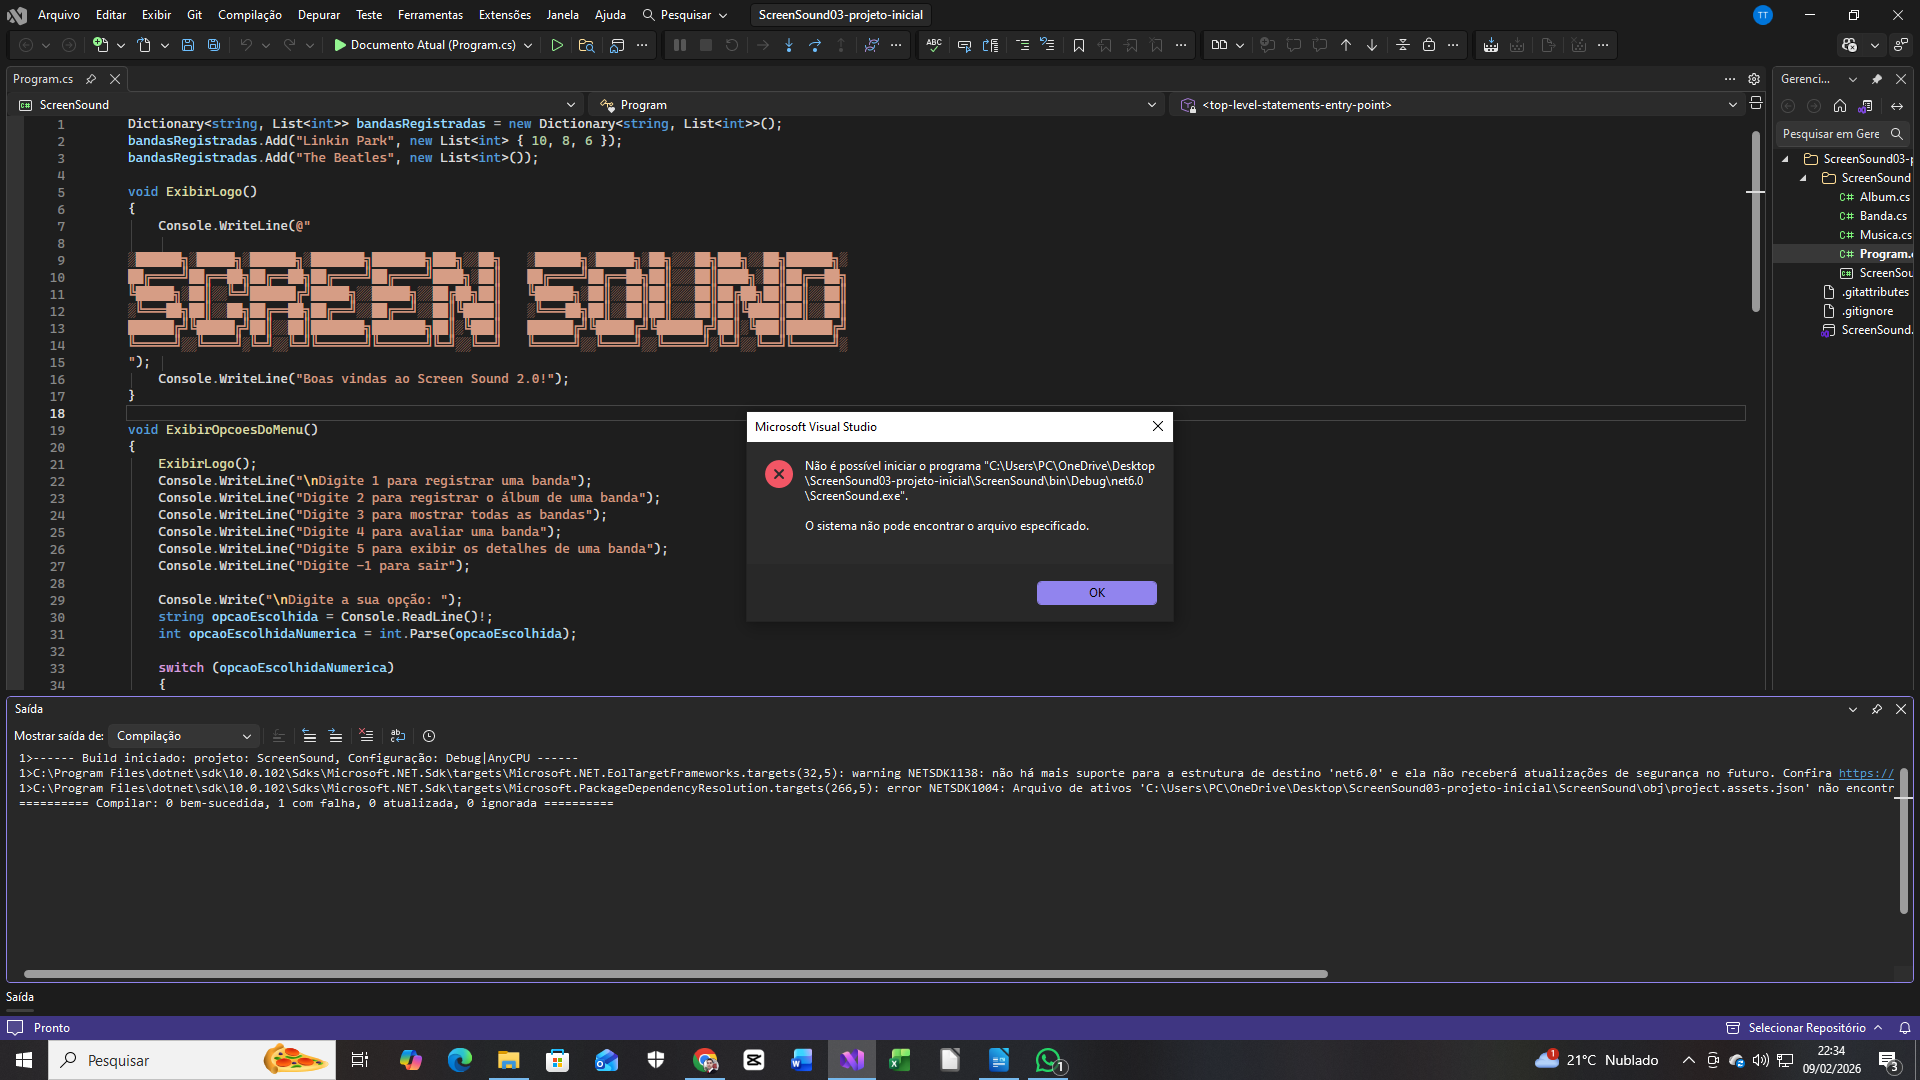Click the Start Without Debugging play icon

(x=557, y=45)
